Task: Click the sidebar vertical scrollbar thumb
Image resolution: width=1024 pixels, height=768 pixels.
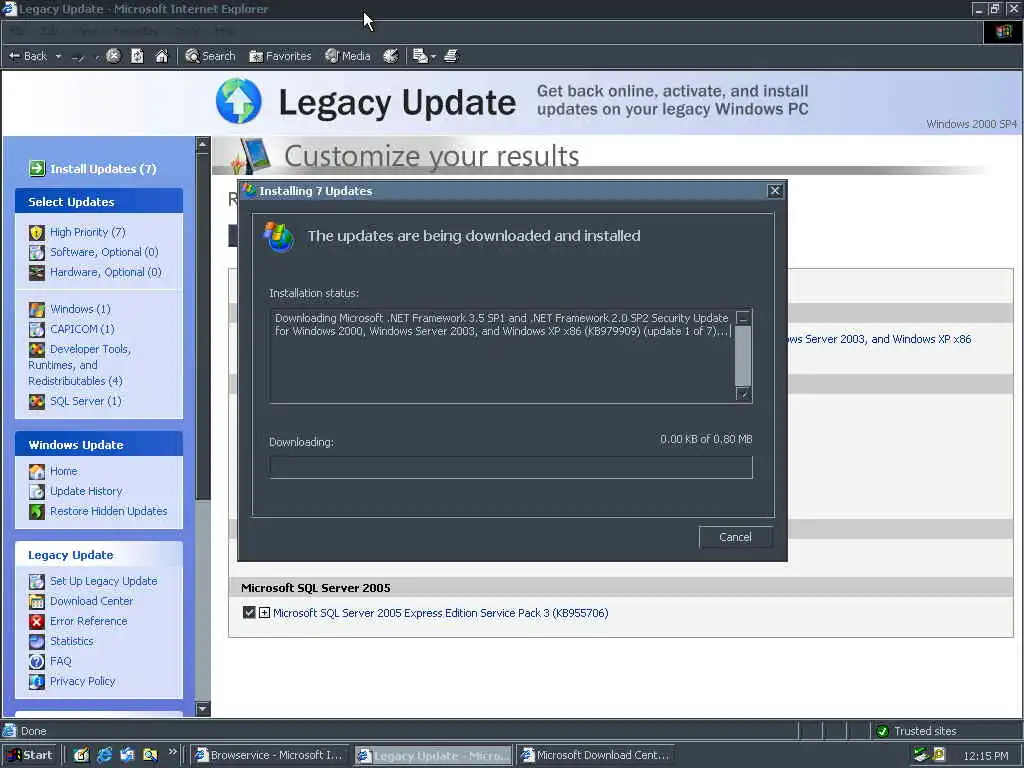Action: 202,327
